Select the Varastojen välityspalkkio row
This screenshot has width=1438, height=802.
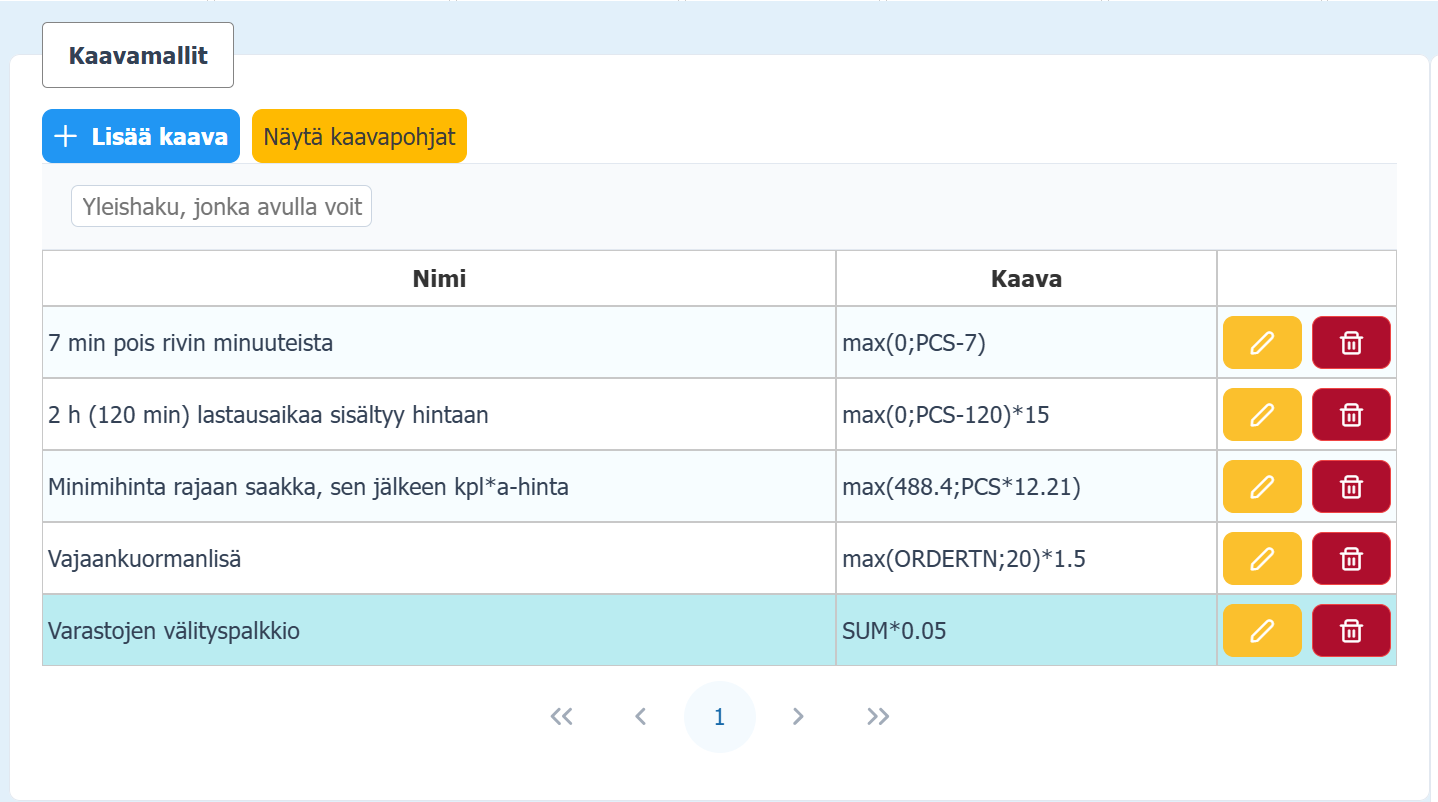tap(438, 631)
